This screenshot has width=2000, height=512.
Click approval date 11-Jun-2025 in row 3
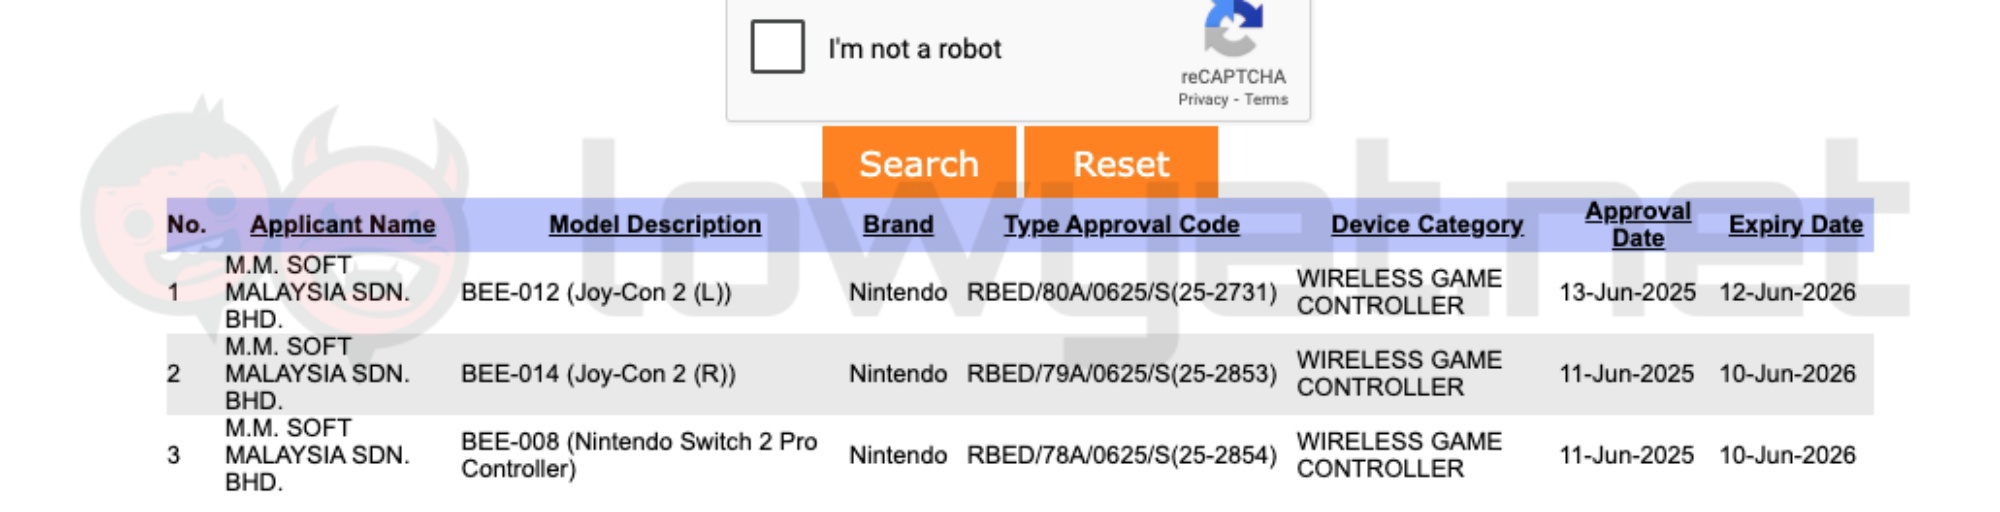pos(1626,455)
